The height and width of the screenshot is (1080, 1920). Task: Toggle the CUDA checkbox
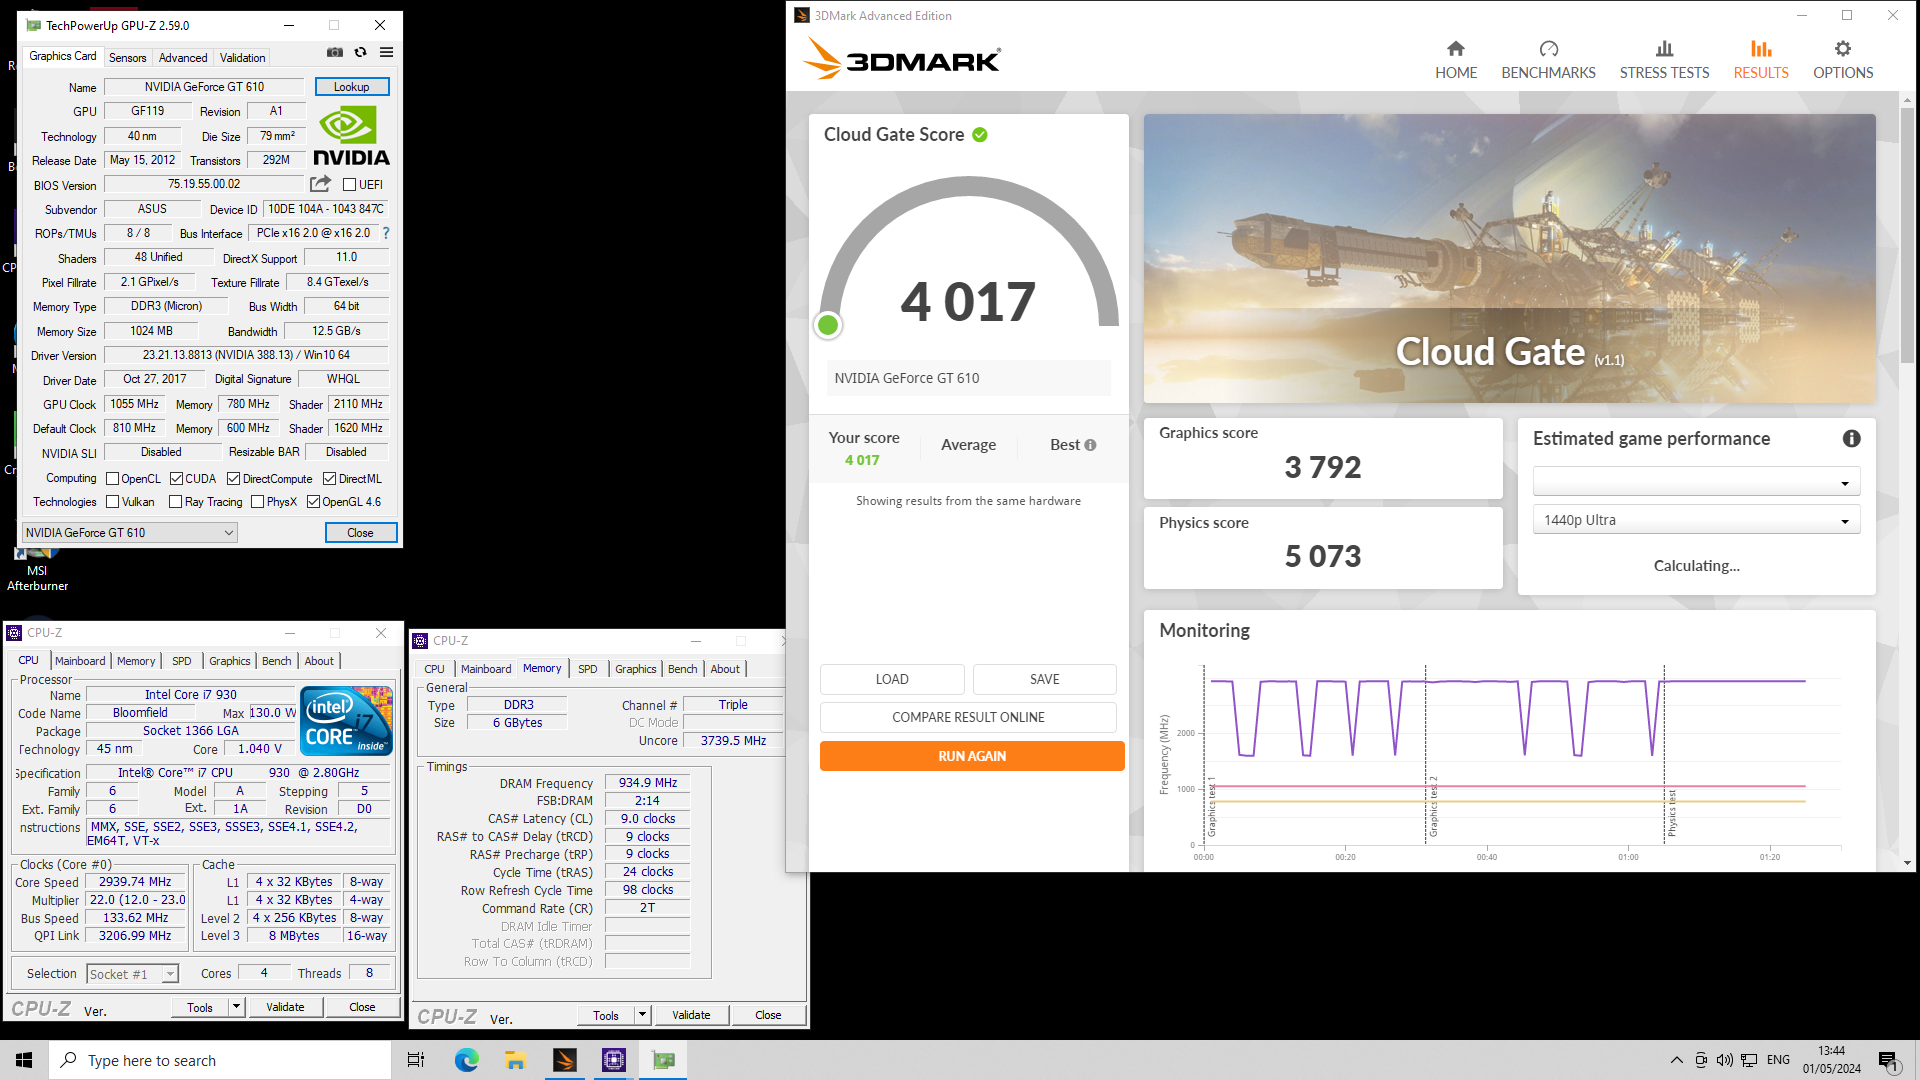tap(176, 479)
